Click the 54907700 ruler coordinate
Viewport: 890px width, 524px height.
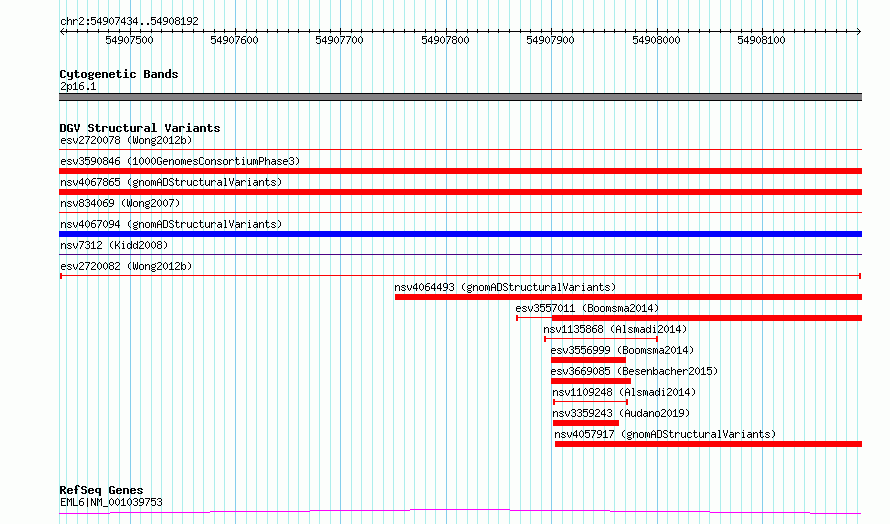point(339,40)
